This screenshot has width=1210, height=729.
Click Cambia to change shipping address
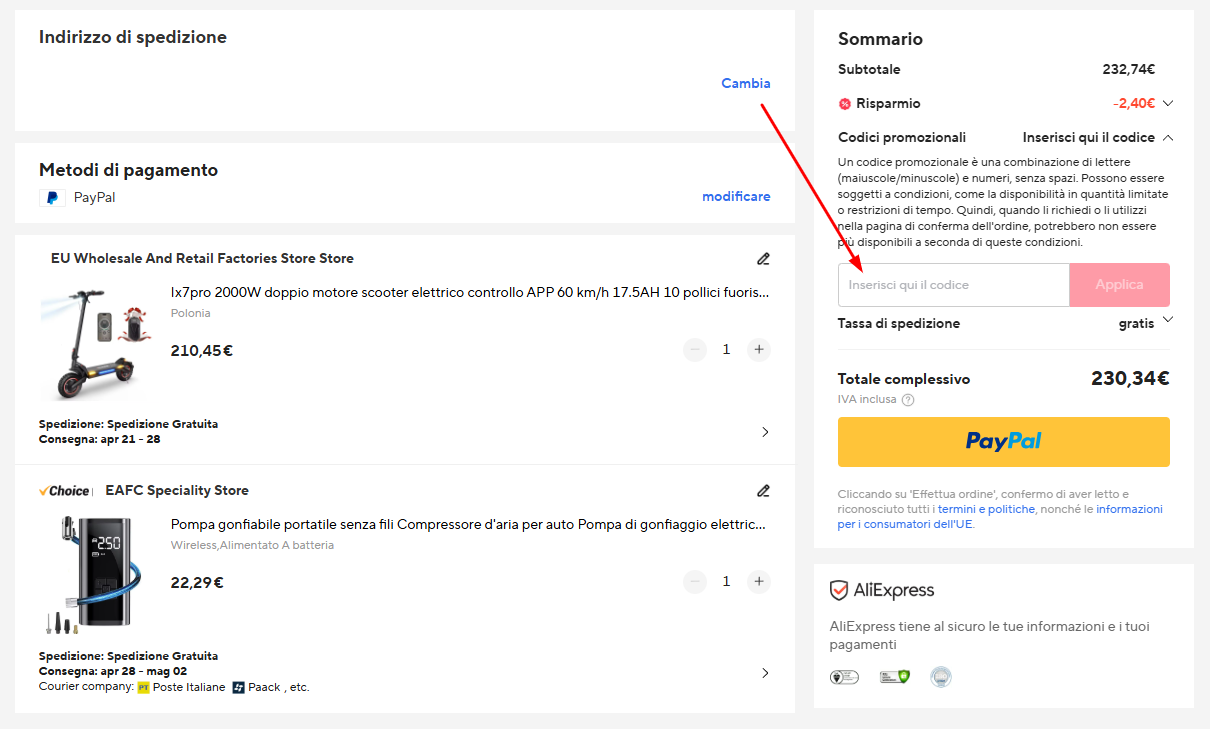pyautogui.click(x=745, y=84)
